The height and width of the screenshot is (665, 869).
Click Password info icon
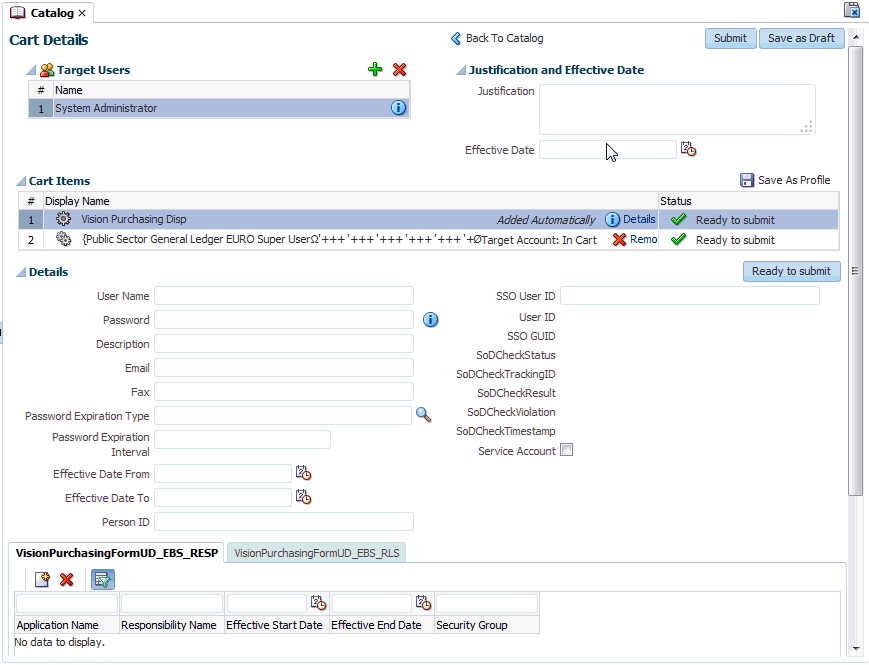[x=431, y=319]
